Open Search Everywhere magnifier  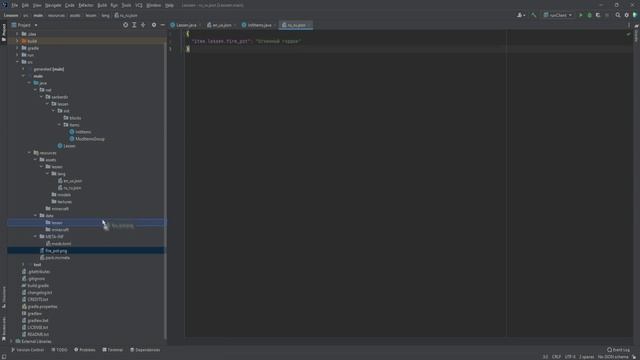click(618, 15)
